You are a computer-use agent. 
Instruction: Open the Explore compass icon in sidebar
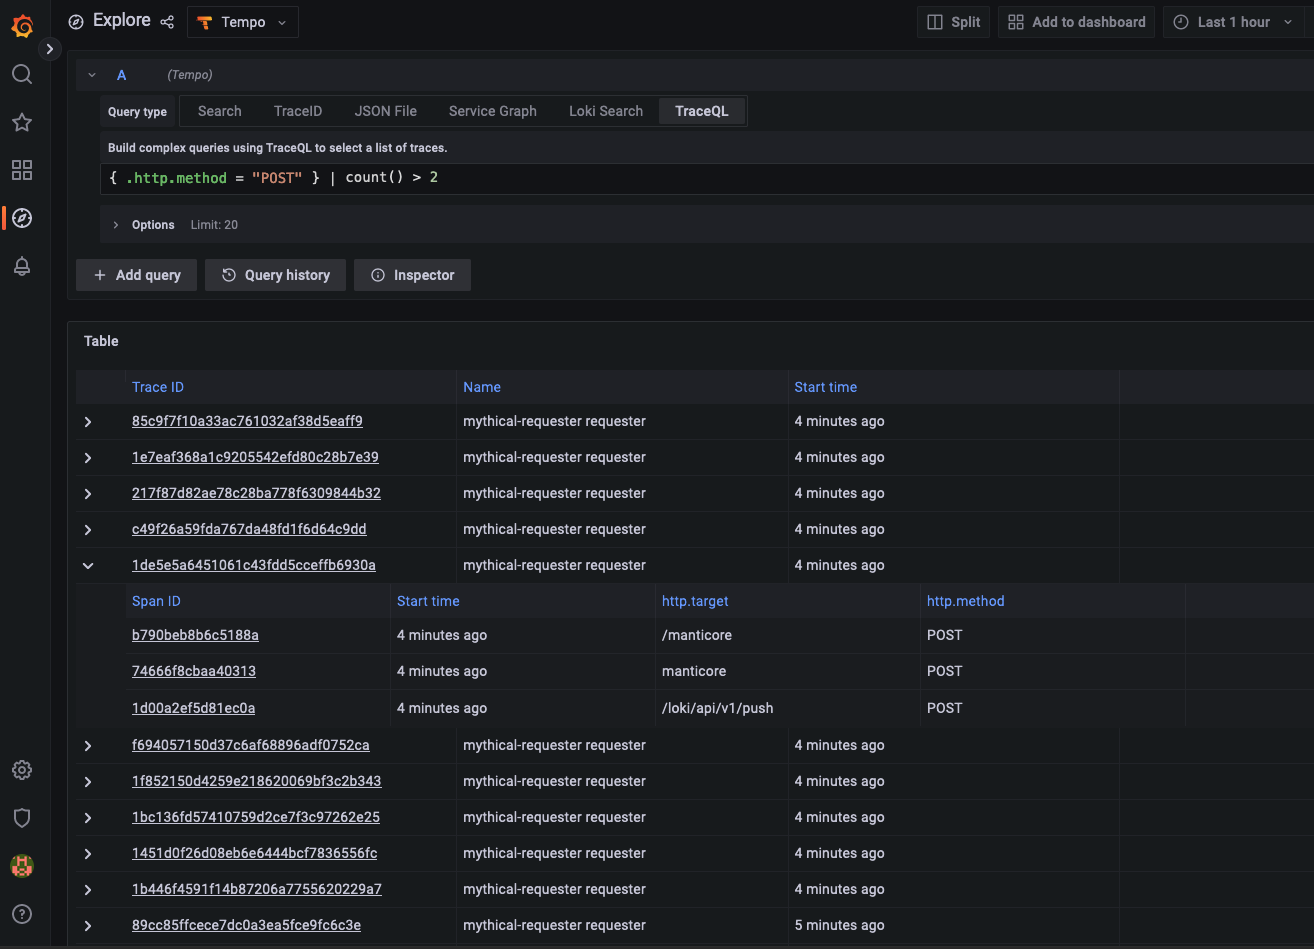(22, 218)
